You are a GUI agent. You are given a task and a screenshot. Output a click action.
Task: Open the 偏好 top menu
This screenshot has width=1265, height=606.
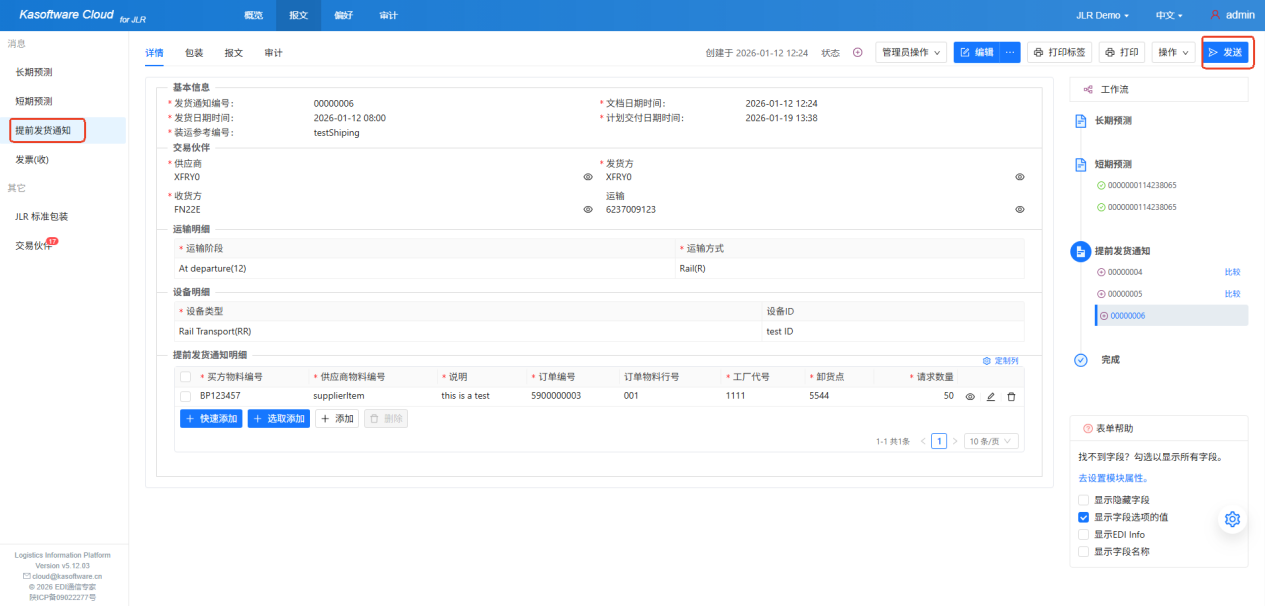(x=343, y=16)
